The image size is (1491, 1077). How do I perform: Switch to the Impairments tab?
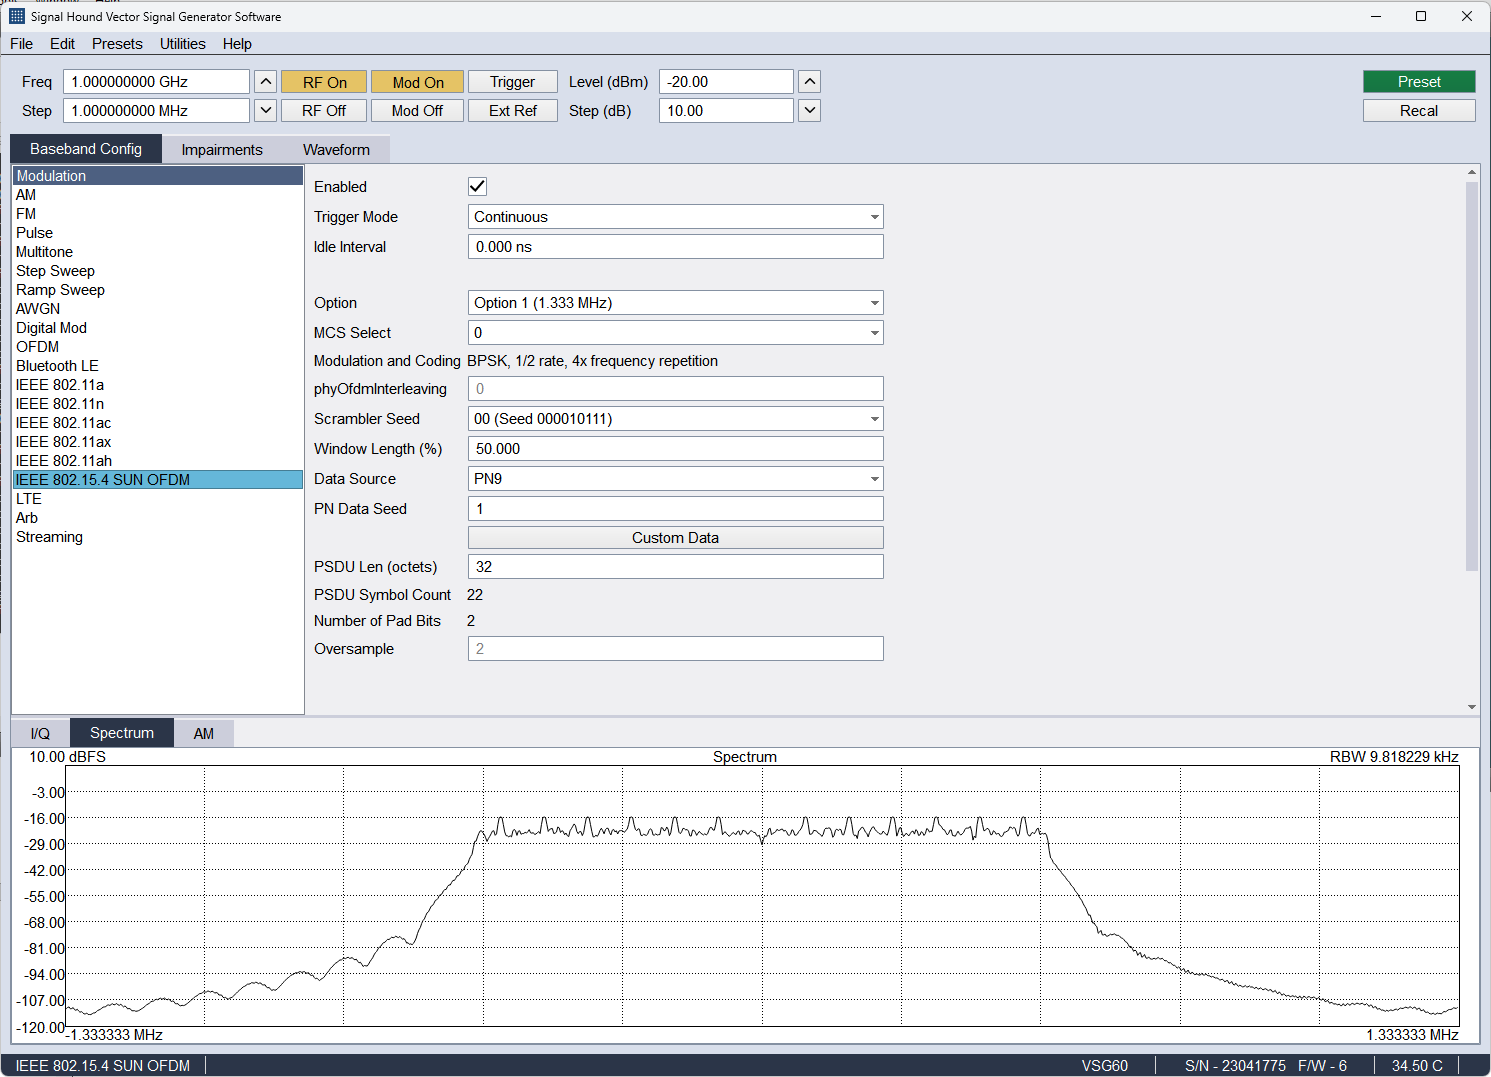tap(222, 150)
